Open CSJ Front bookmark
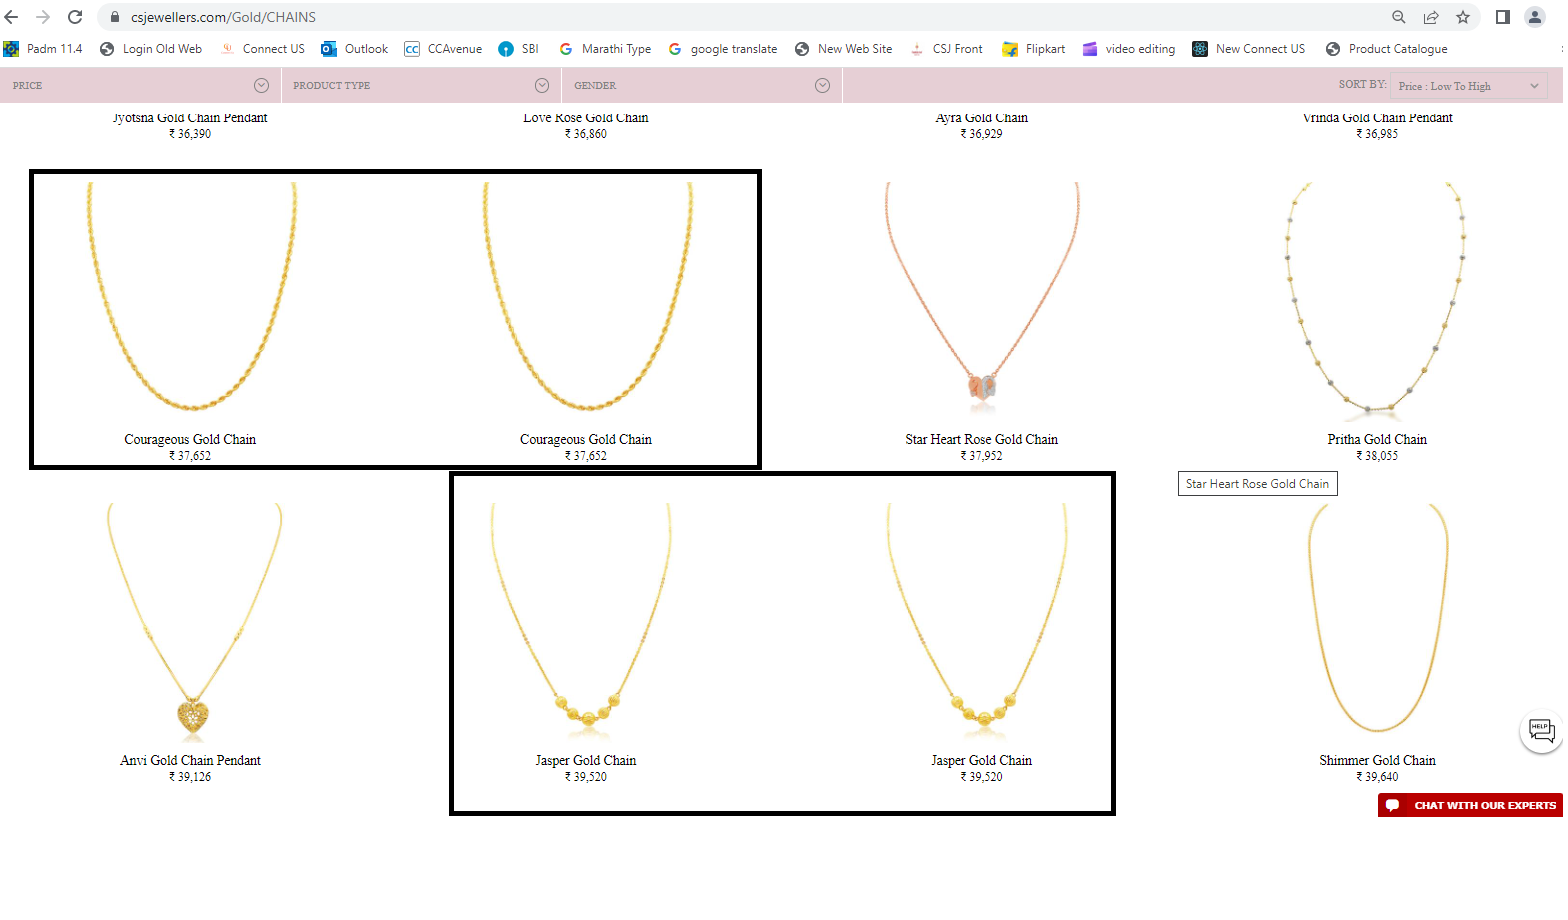Viewport: 1568px width, 920px height. coord(946,49)
